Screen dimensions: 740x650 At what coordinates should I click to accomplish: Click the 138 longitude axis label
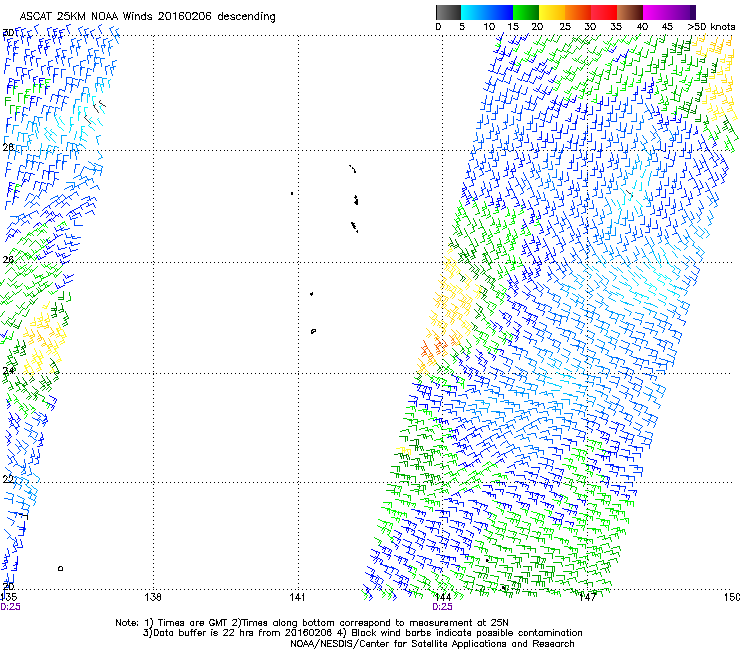pos(152,597)
